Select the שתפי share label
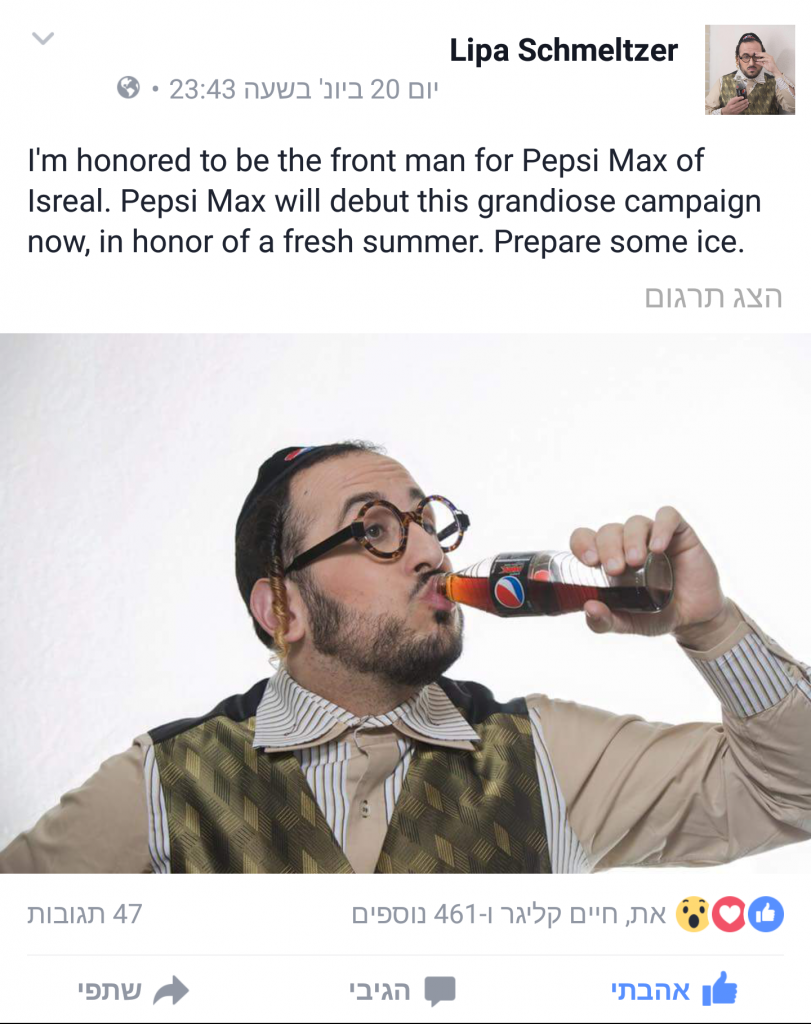This screenshot has width=811, height=1024. pyautogui.click(x=109, y=991)
